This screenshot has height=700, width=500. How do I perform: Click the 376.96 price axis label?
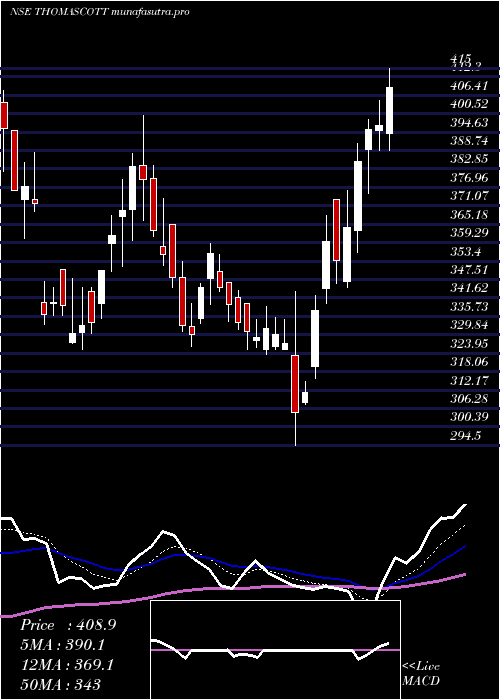coord(468,178)
